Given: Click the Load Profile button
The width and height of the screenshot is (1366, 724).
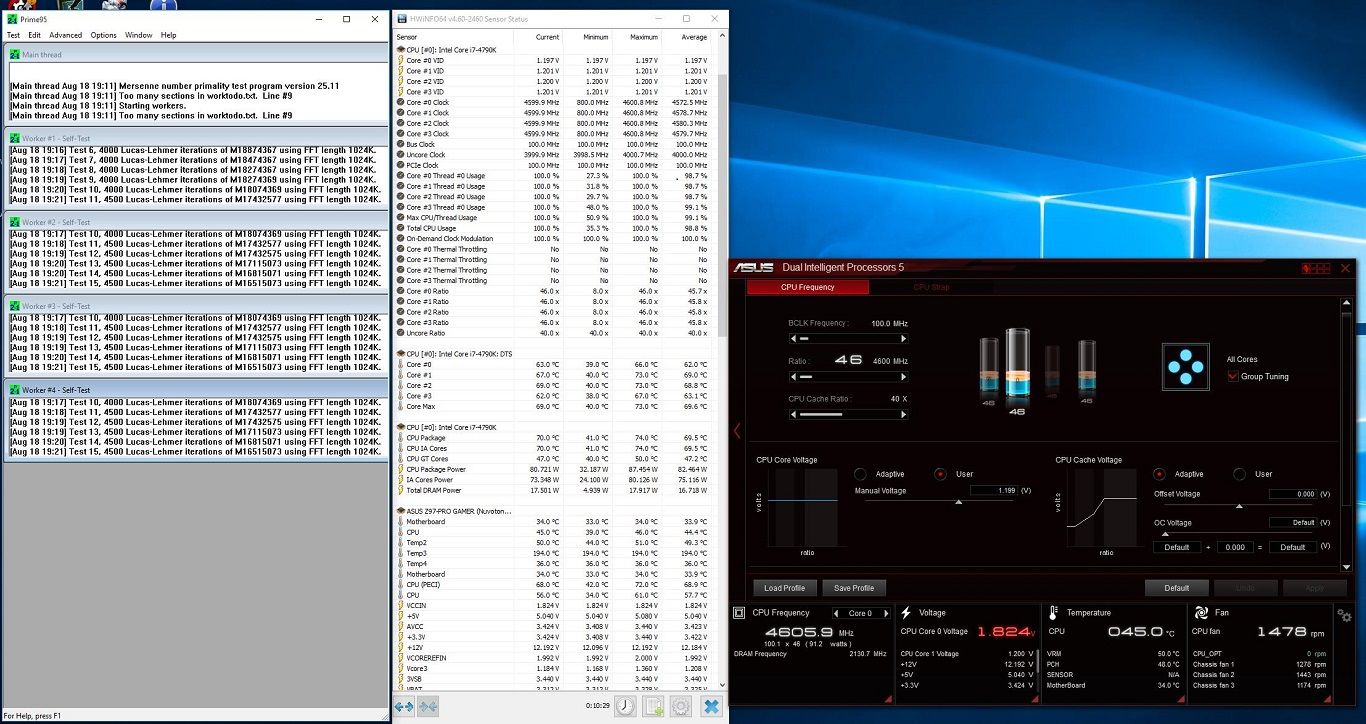Looking at the screenshot, I should click(x=785, y=588).
